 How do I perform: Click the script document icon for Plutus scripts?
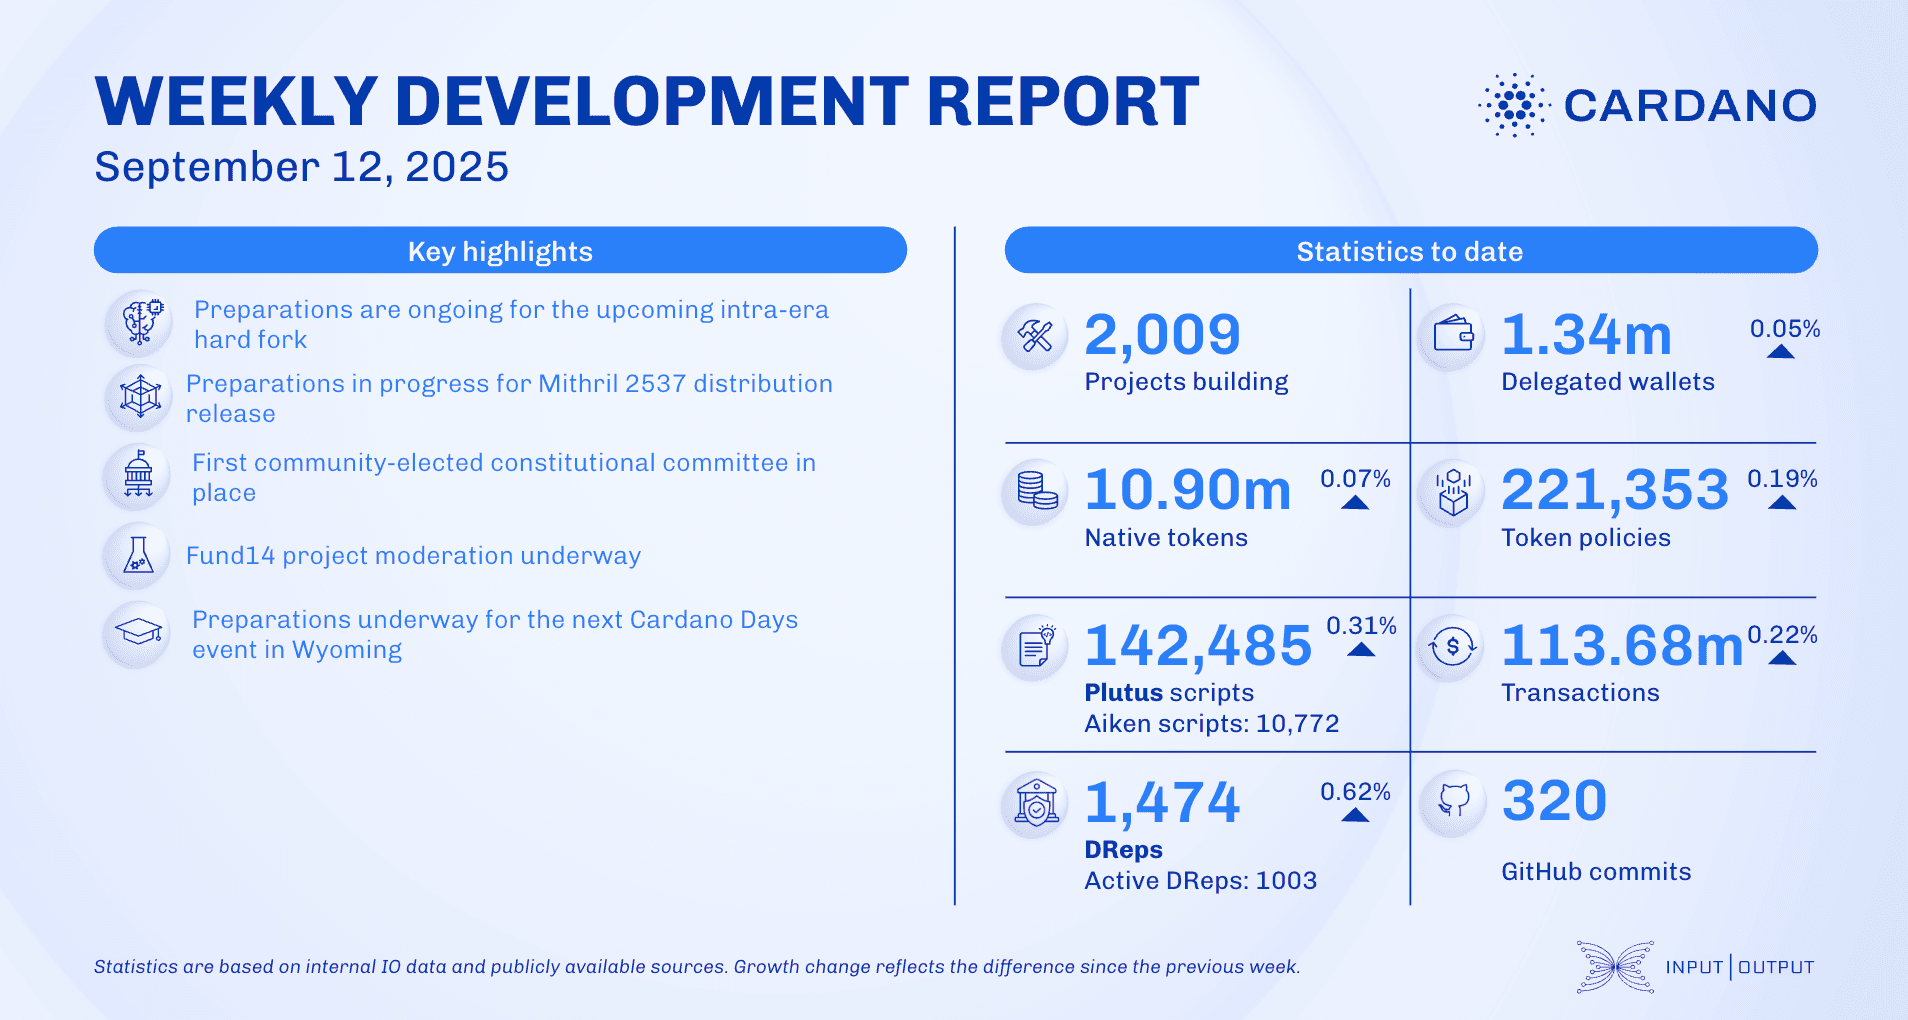pyautogui.click(x=1036, y=647)
